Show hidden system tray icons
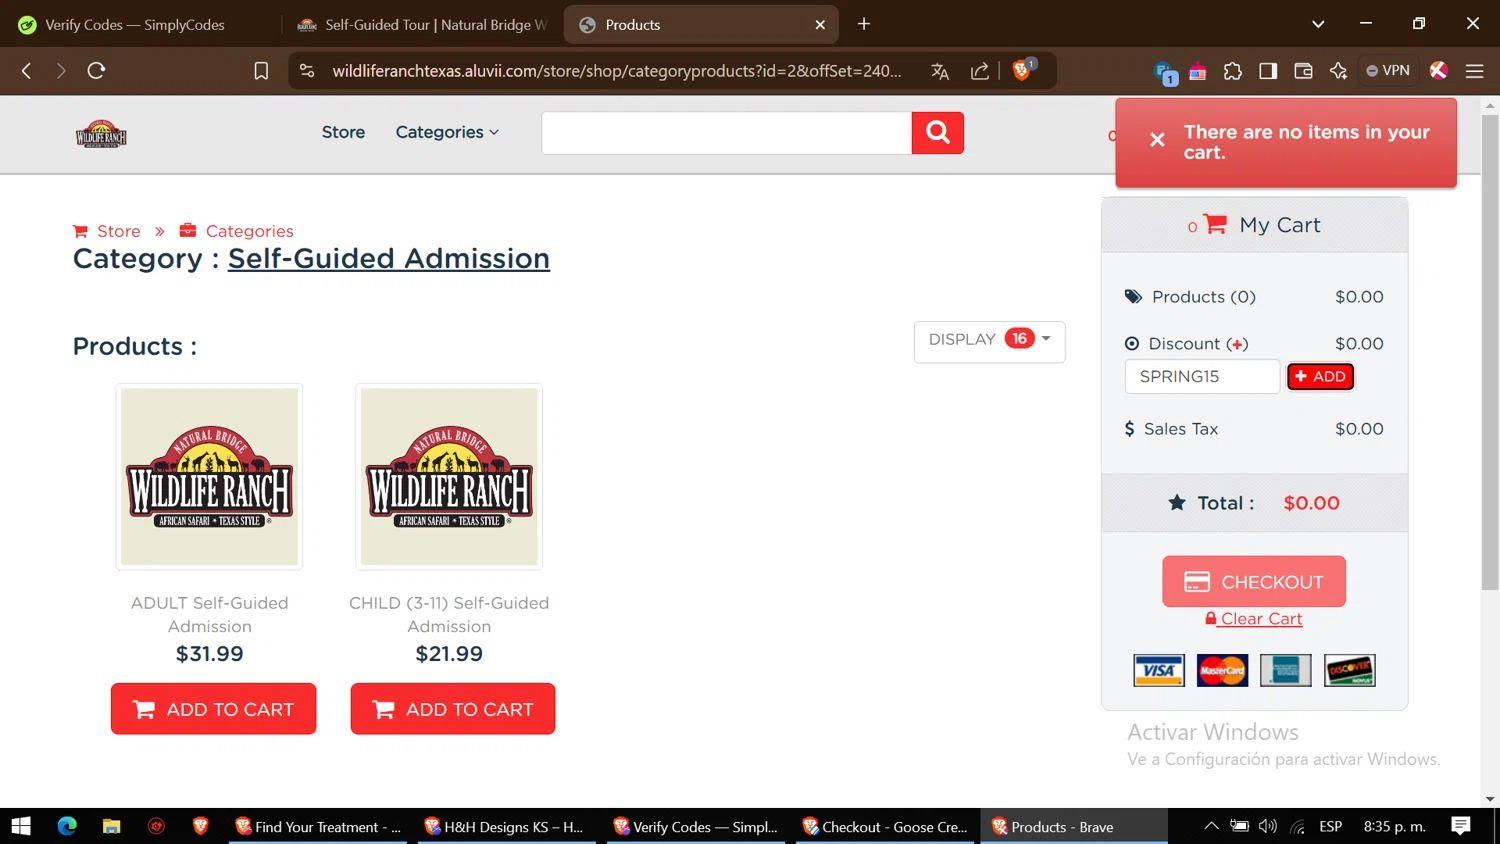 (1211, 826)
